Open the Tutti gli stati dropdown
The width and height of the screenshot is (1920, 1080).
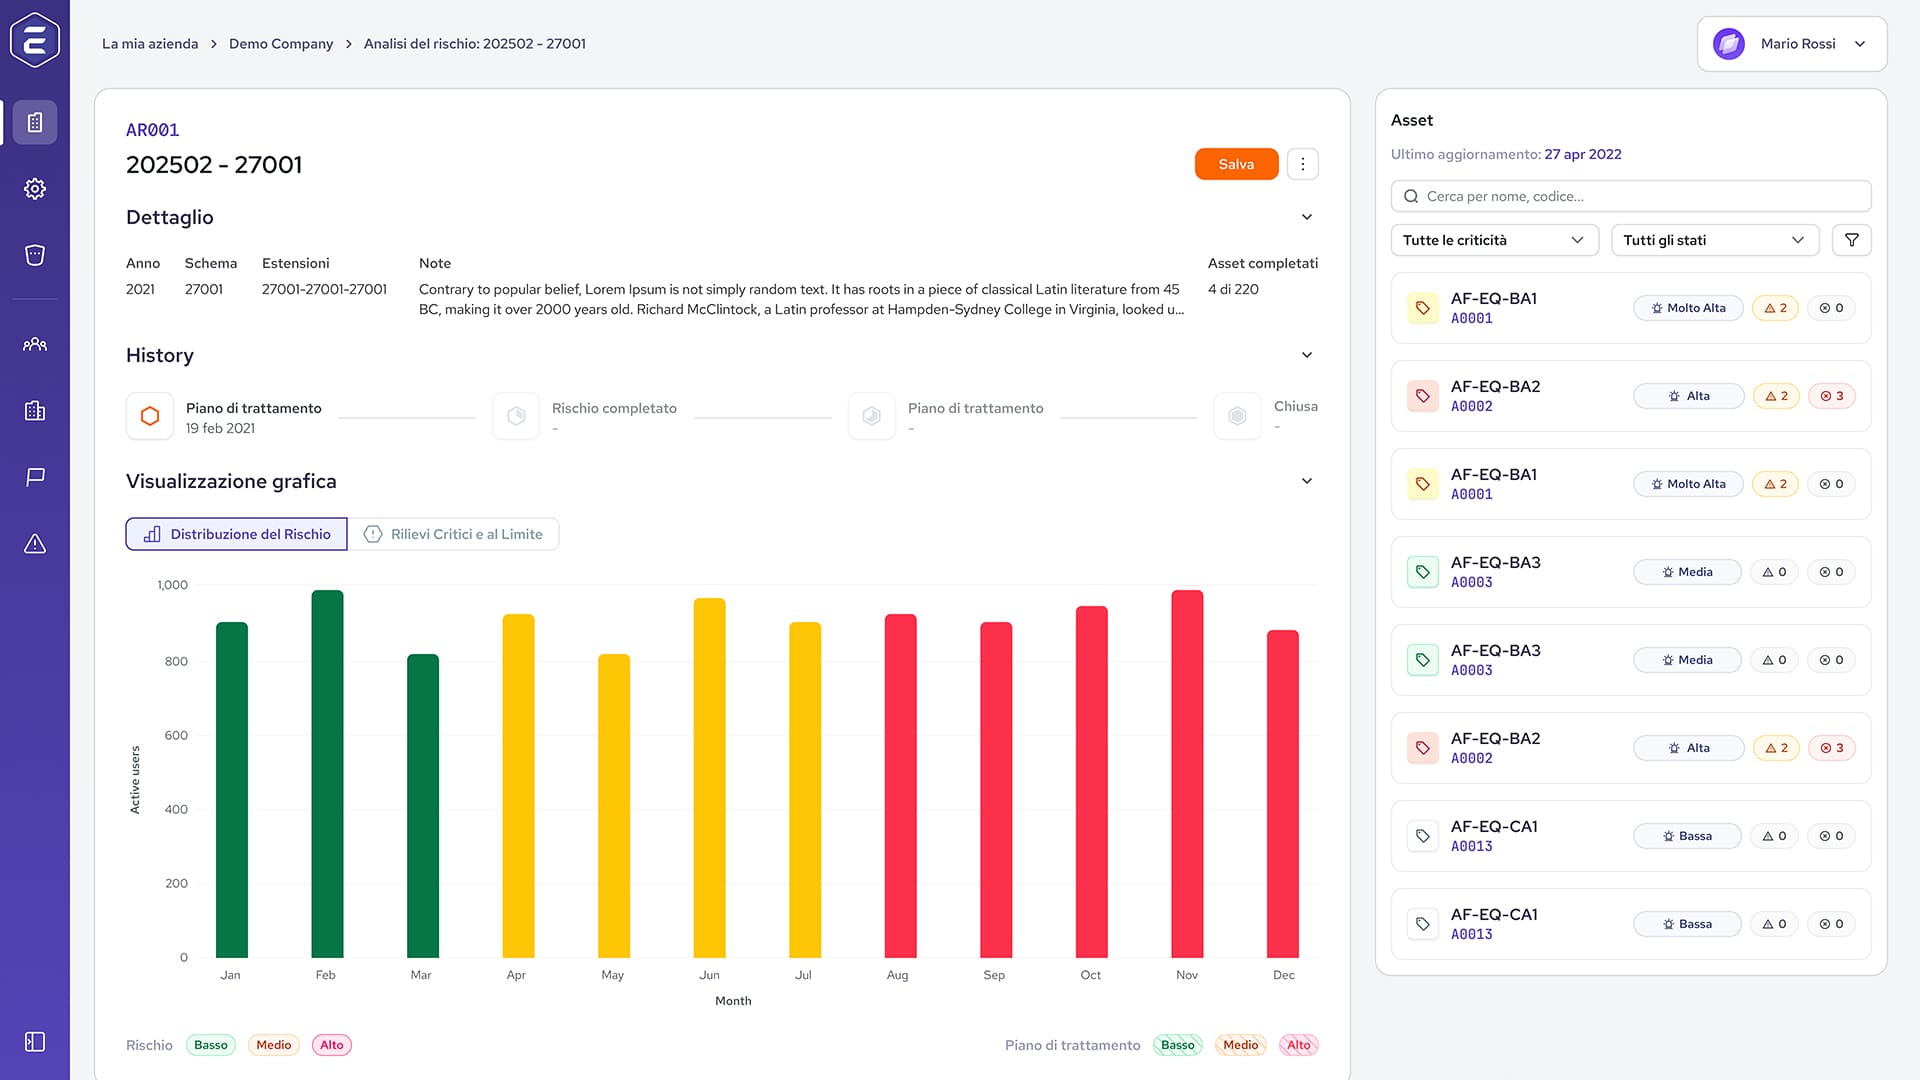click(x=1714, y=240)
